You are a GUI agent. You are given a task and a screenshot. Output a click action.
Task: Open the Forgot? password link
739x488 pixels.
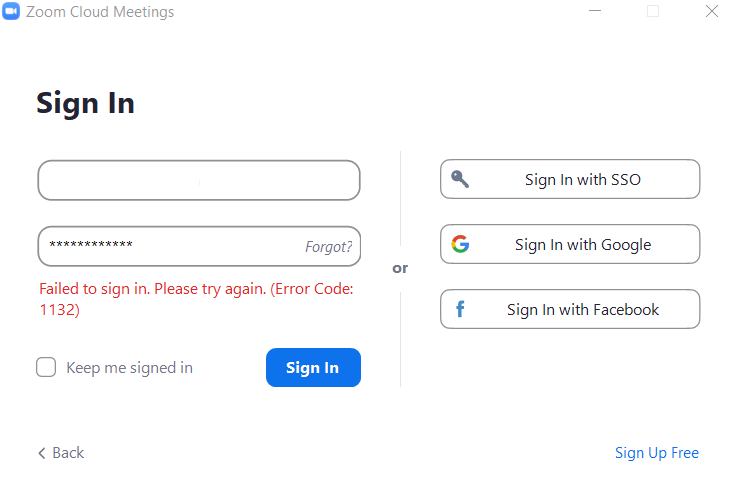pos(328,247)
